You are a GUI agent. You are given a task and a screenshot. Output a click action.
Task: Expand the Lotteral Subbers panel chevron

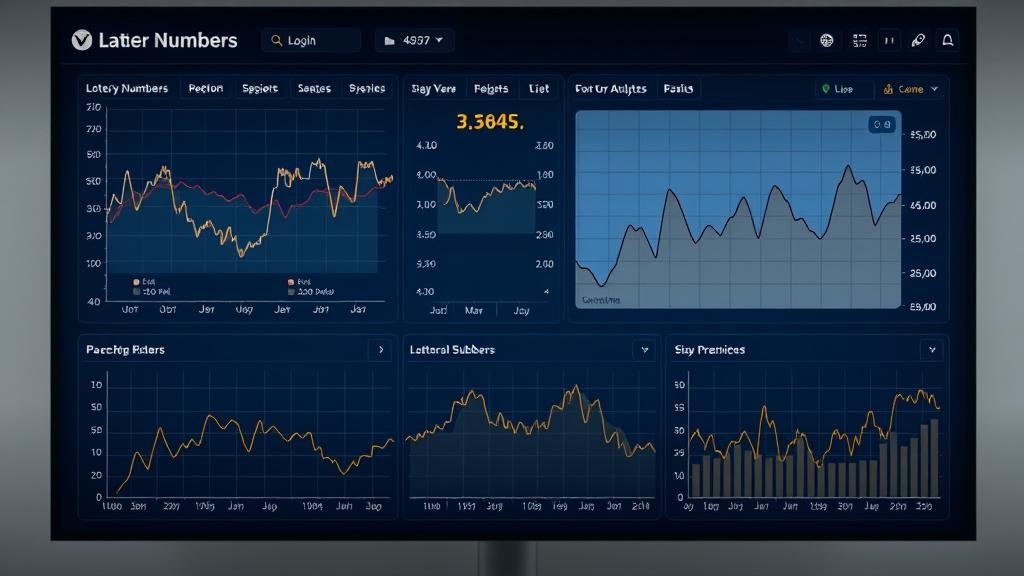[644, 350]
